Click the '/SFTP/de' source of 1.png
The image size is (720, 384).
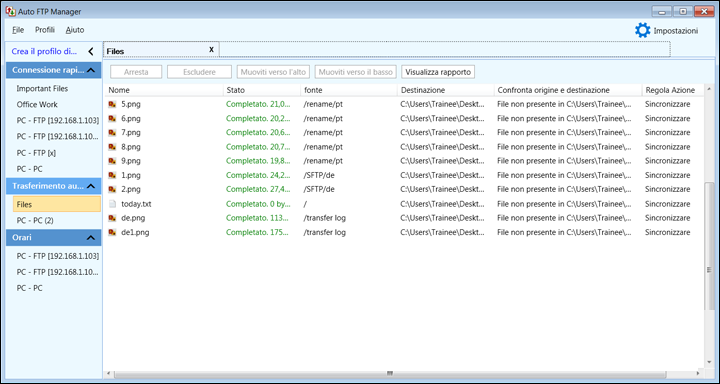[319, 175]
